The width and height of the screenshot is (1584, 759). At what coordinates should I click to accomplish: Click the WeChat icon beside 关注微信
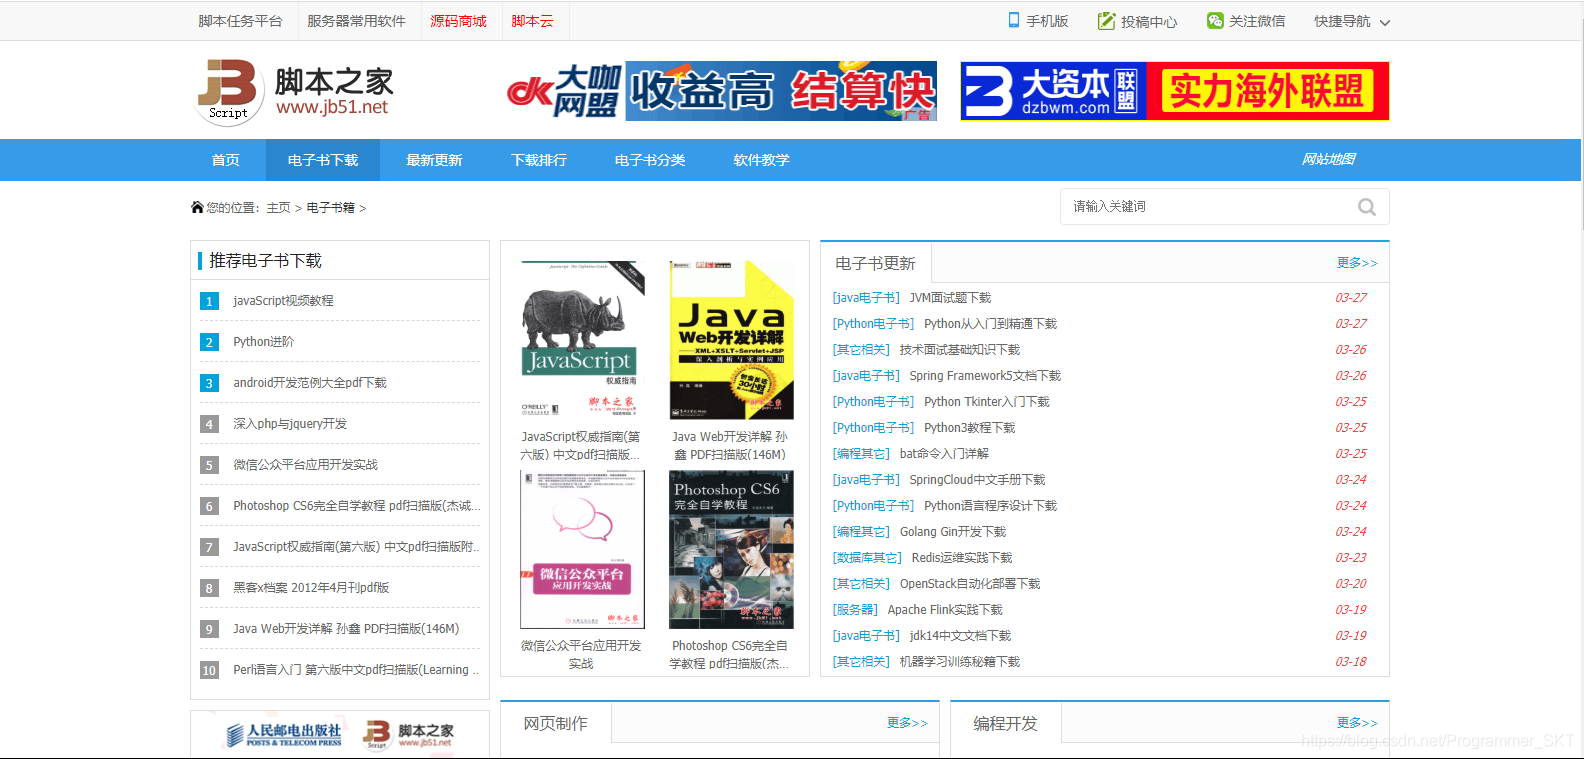[1215, 21]
